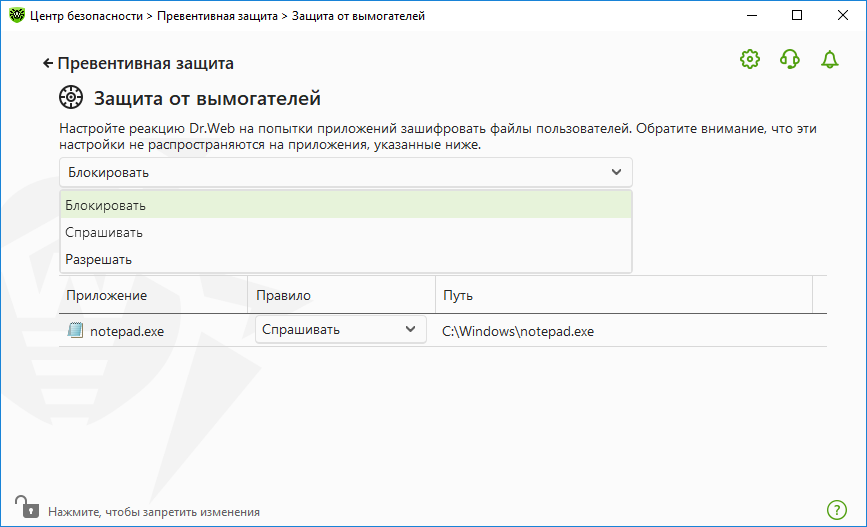Close the Dr.Web window

point(843,15)
